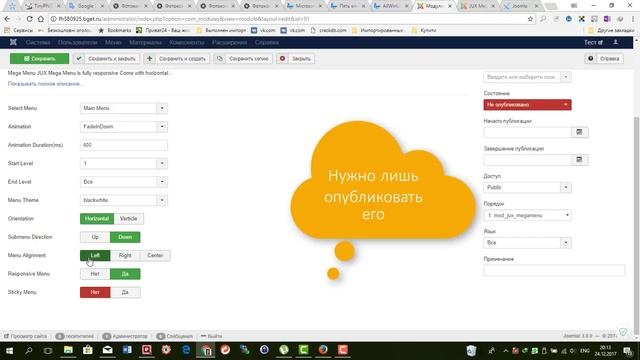This screenshot has height=360, width=640.
Task: Open File Explorer from taskbar
Action: tap(68, 350)
